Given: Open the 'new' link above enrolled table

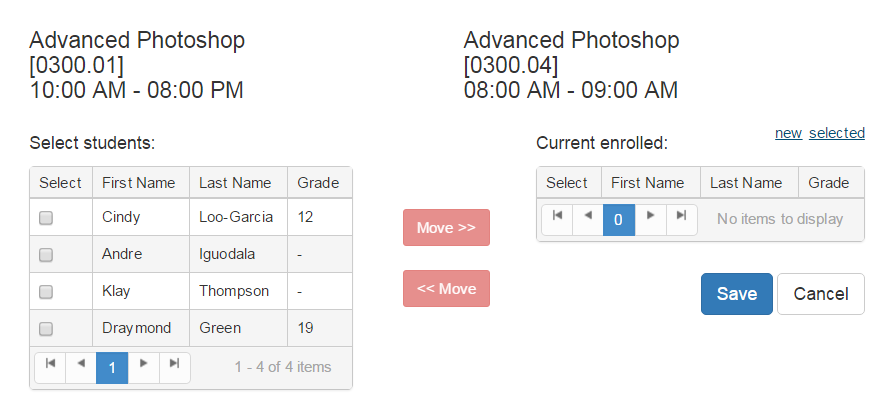Looking at the screenshot, I should pyautogui.click(x=788, y=133).
